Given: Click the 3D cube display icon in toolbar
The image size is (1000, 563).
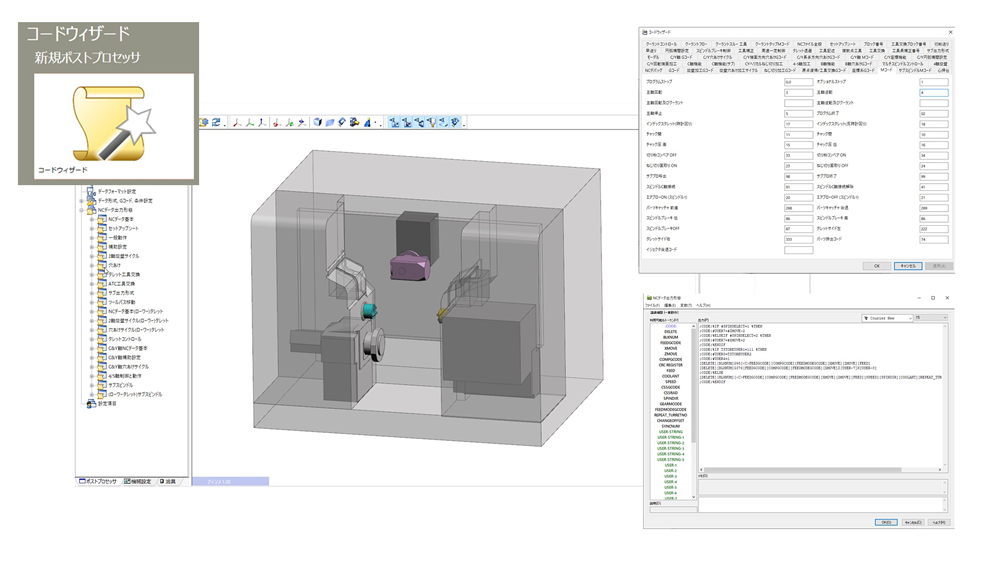Looking at the screenshot, I should pos(318,122).
